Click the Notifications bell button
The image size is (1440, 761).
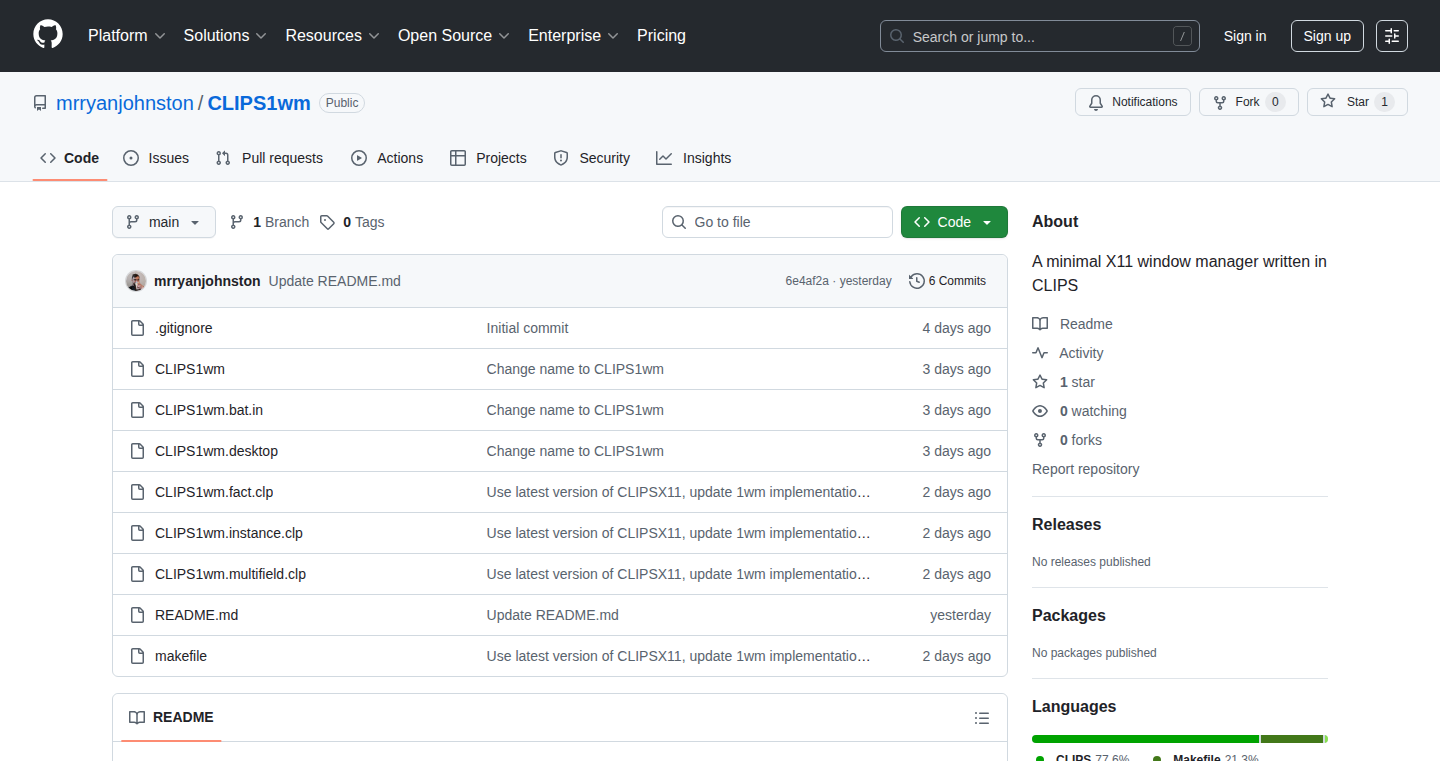click(1133, 102)
